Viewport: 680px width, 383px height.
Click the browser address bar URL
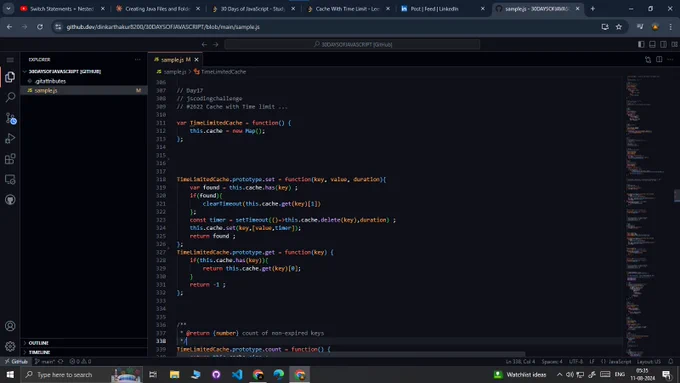coord(163,27)
